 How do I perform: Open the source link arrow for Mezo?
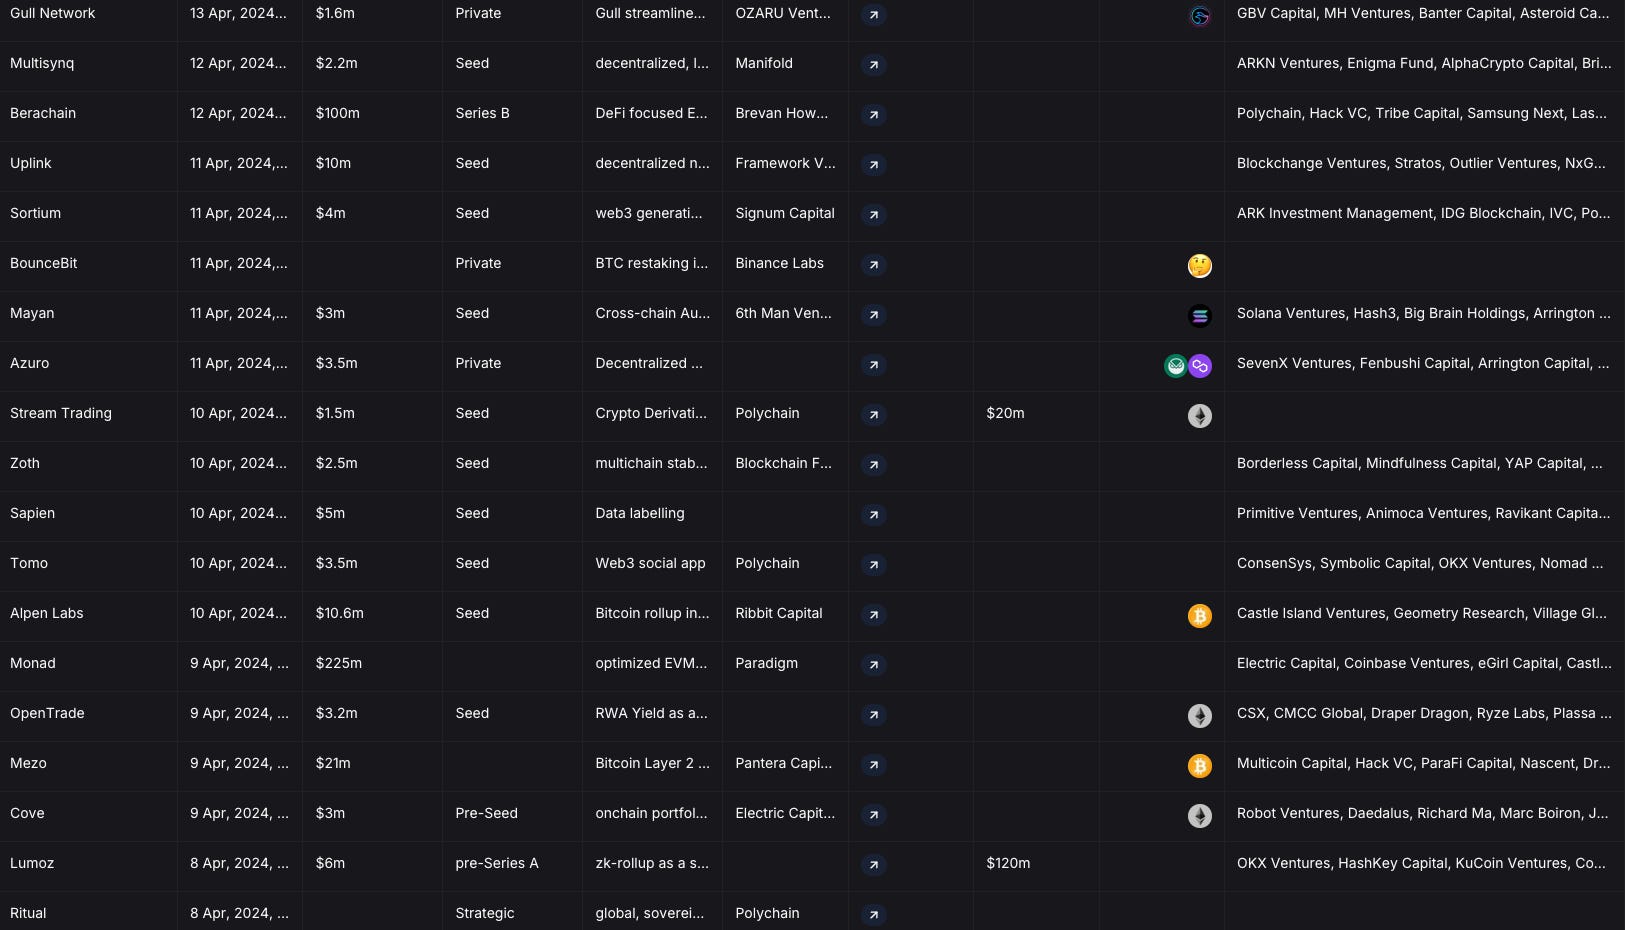(874, 765)
